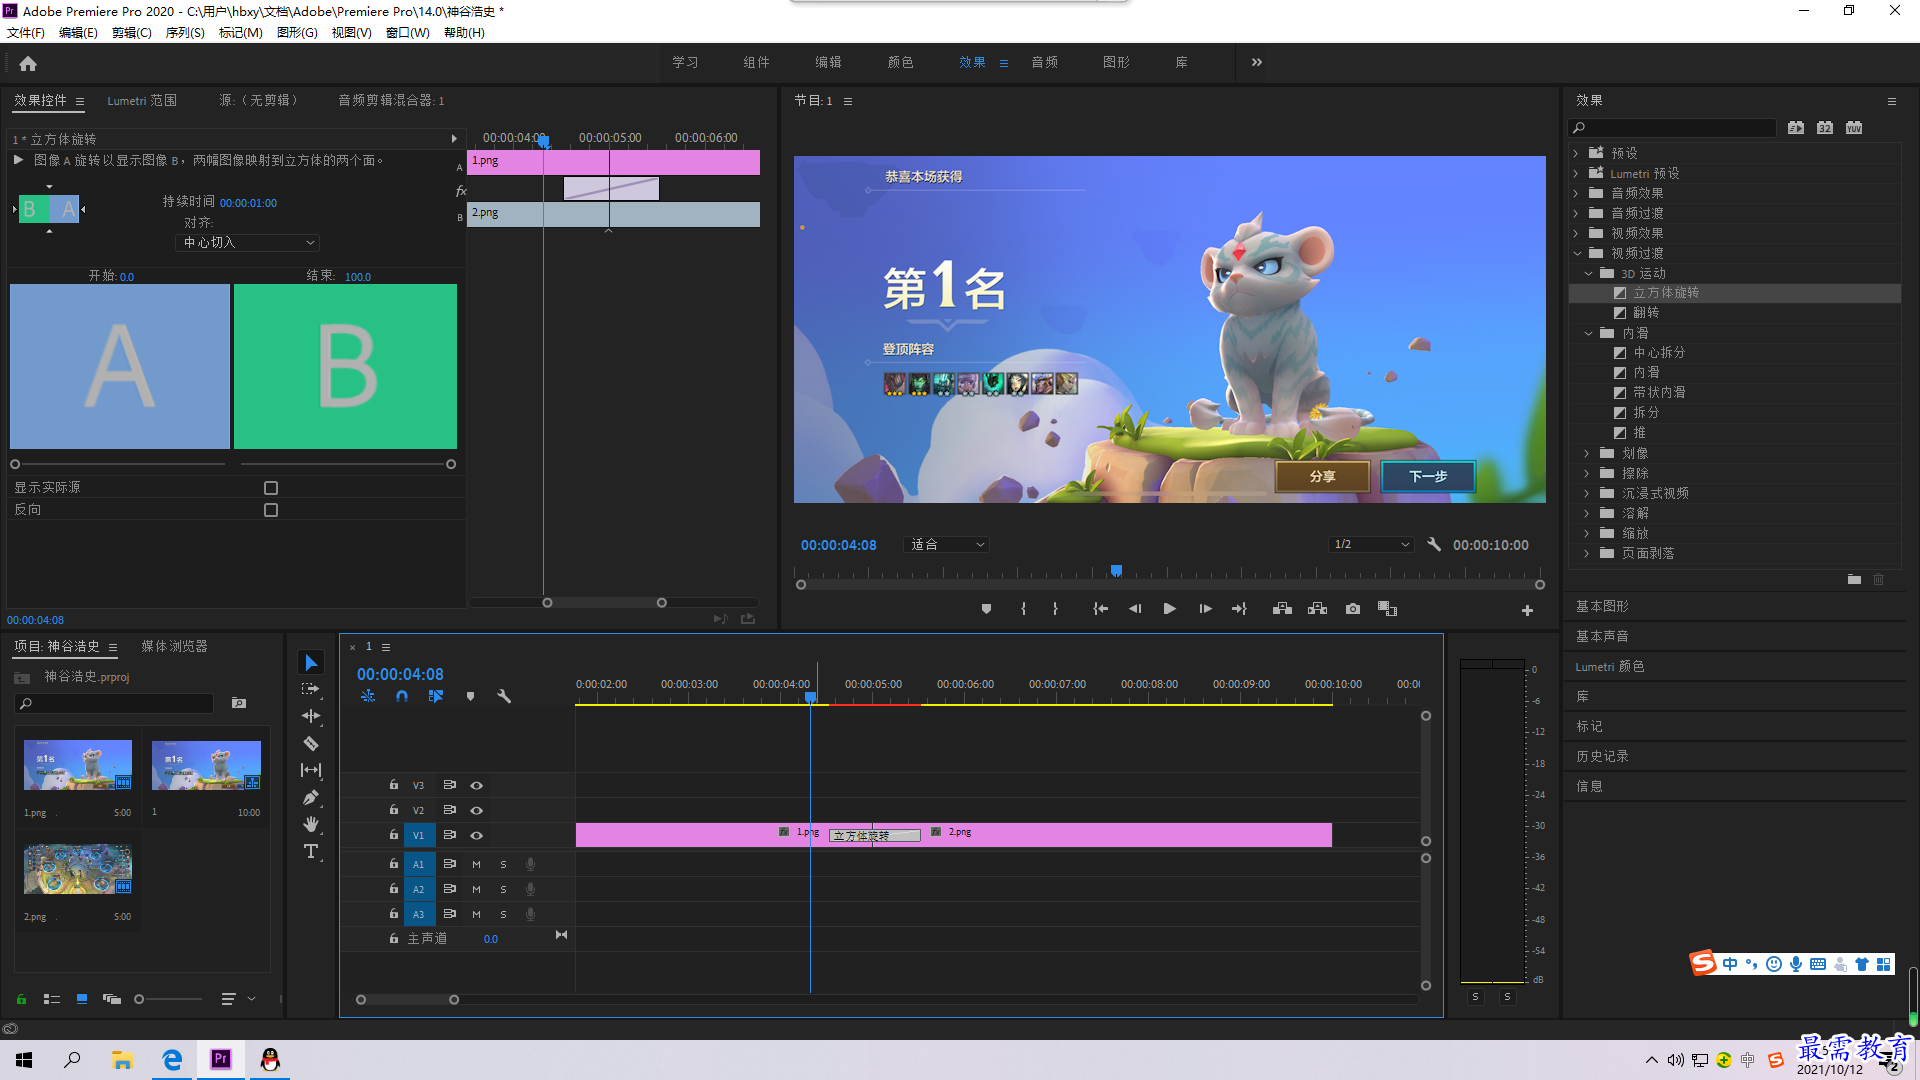Open the alignment dropdown 中心切入
Viewport: 1920px width, 1080px height.
point(248,243)
